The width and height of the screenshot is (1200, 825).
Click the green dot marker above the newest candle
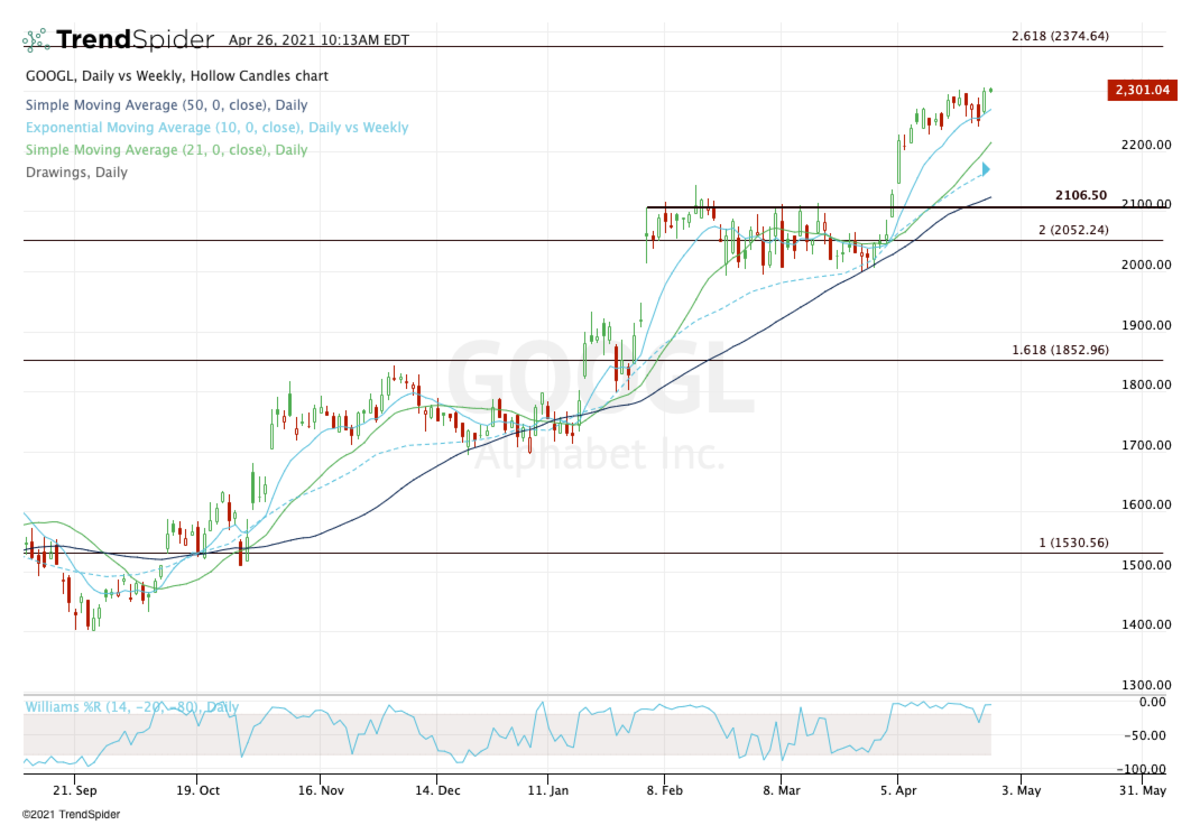click(988, 88)
